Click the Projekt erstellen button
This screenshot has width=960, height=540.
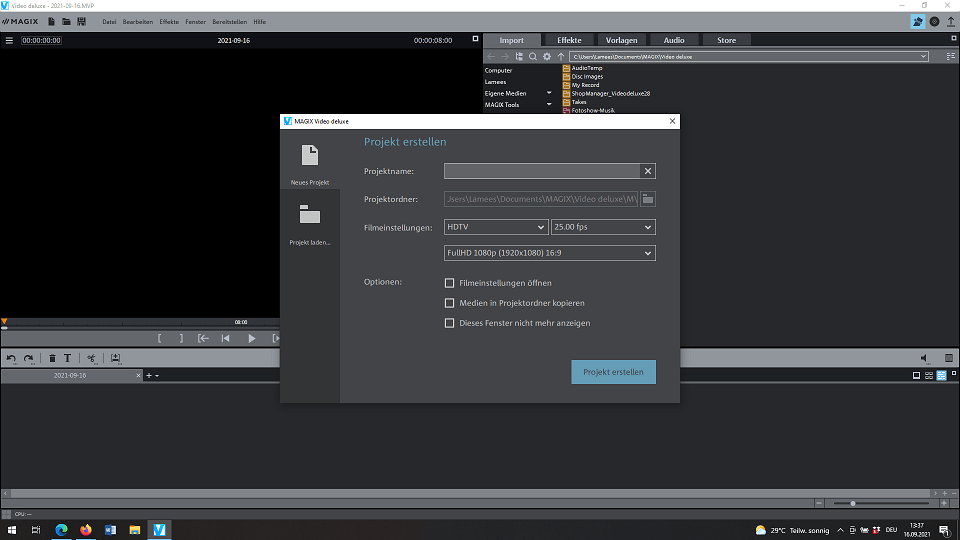click(613, 372)
